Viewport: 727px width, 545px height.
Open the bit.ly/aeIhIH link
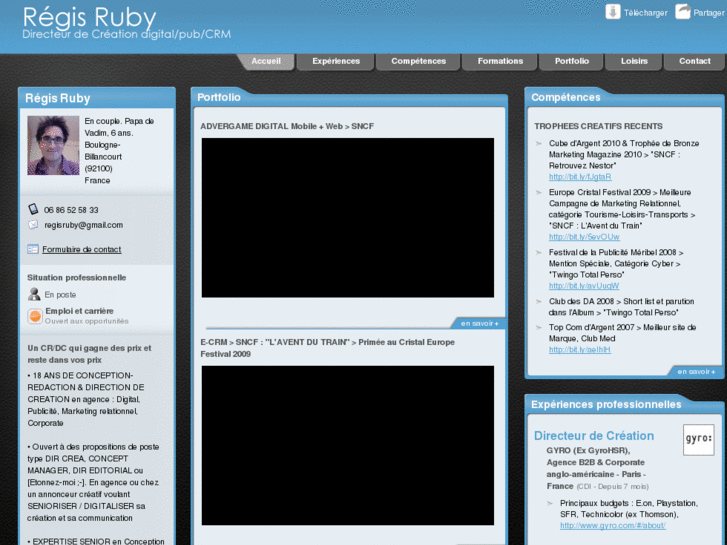[580, 350]
